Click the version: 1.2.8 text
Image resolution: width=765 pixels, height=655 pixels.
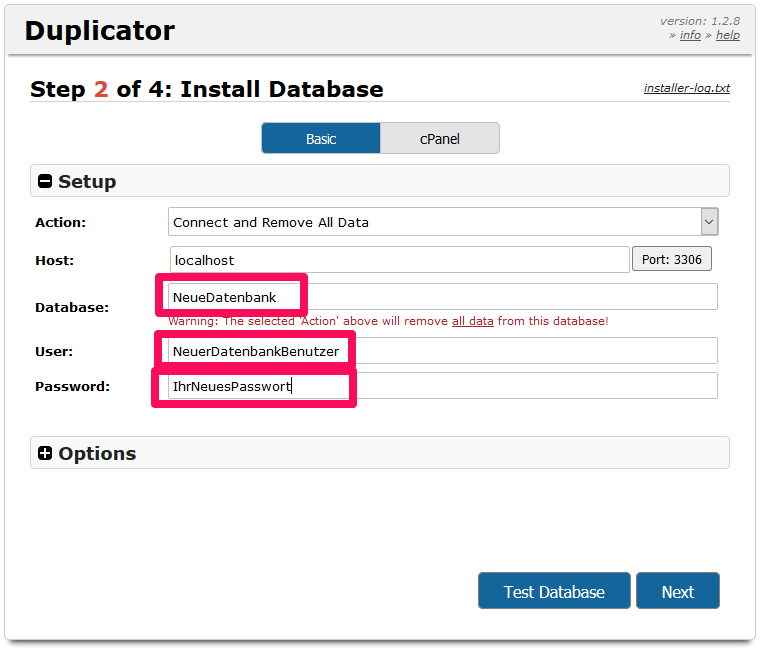(x=700, y=21)
